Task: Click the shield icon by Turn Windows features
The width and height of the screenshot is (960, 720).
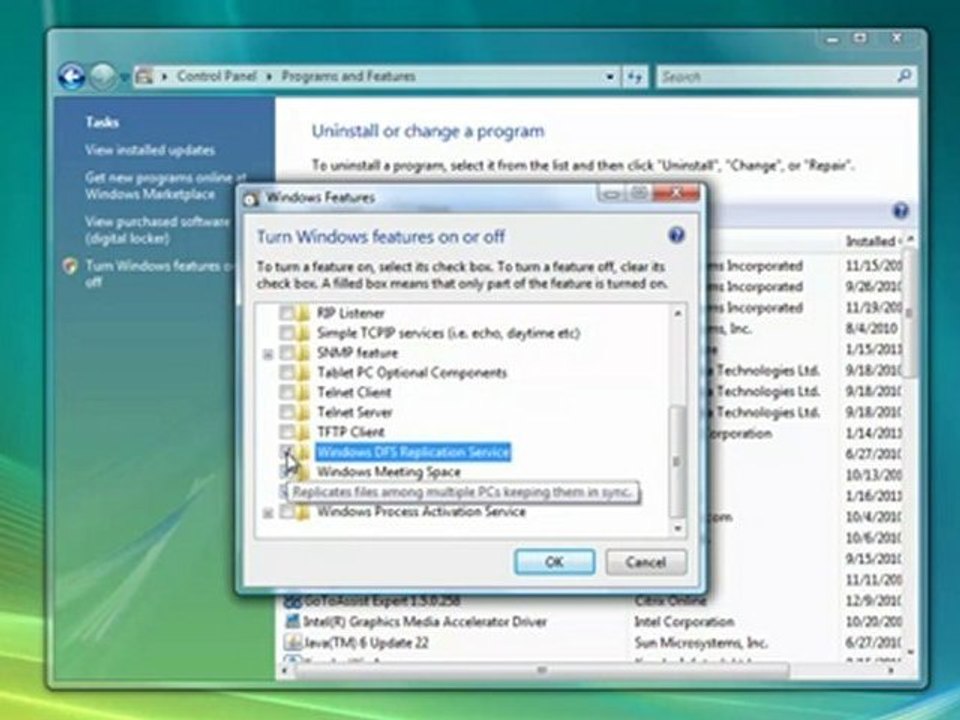Action: coord(70,266)
